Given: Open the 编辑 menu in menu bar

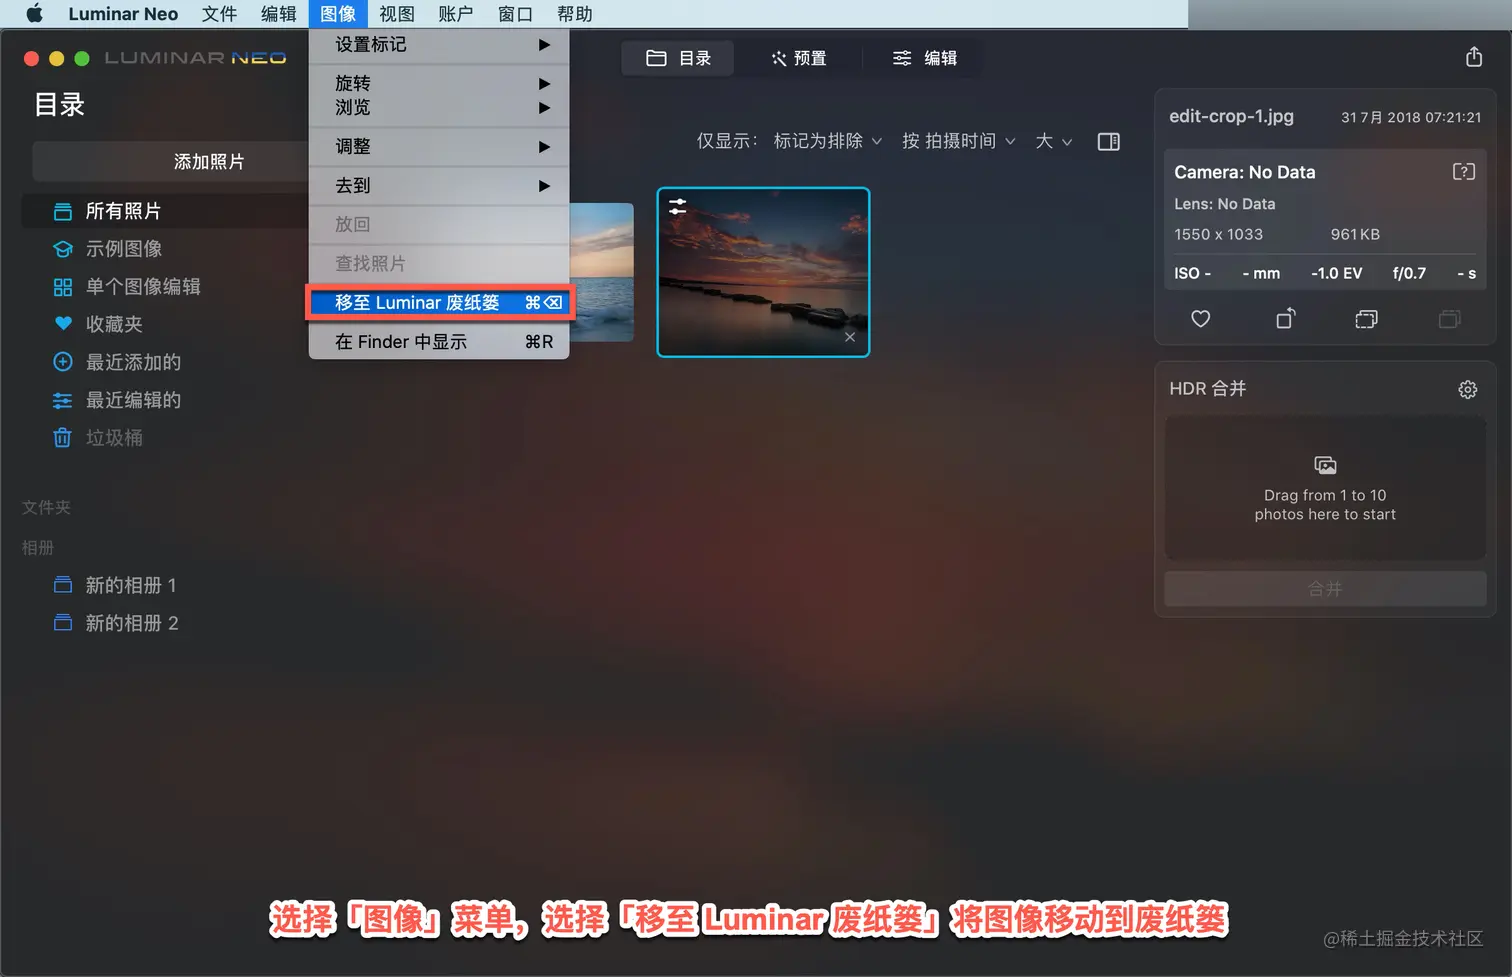Looking at the screenshot, I should pos(279,14).
